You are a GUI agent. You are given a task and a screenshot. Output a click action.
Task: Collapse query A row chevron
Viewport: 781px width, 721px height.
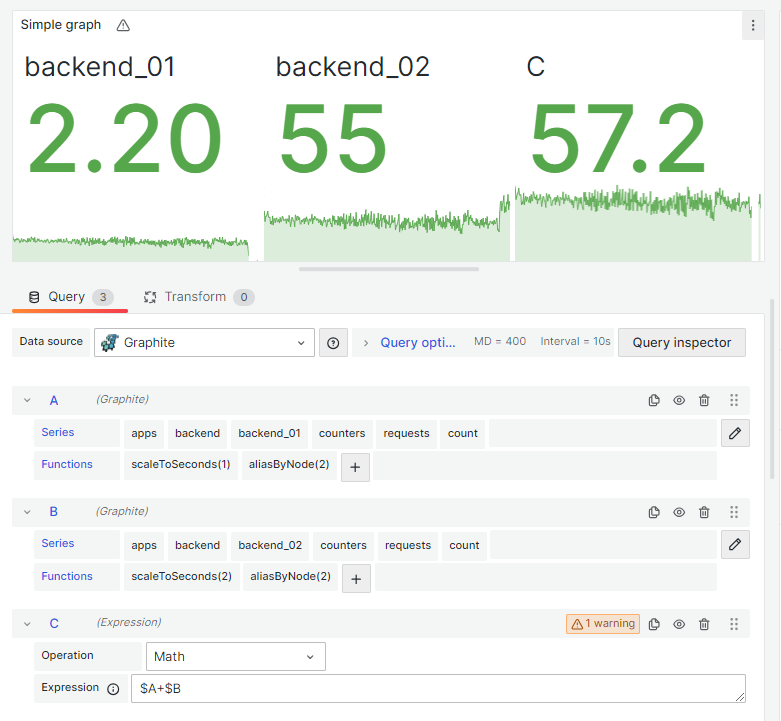(27, 400)
